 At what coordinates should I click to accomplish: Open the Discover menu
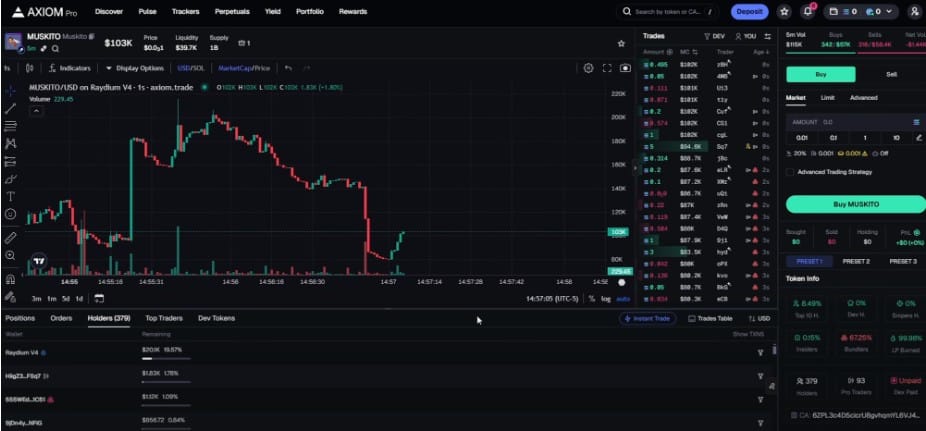(109, 11)
